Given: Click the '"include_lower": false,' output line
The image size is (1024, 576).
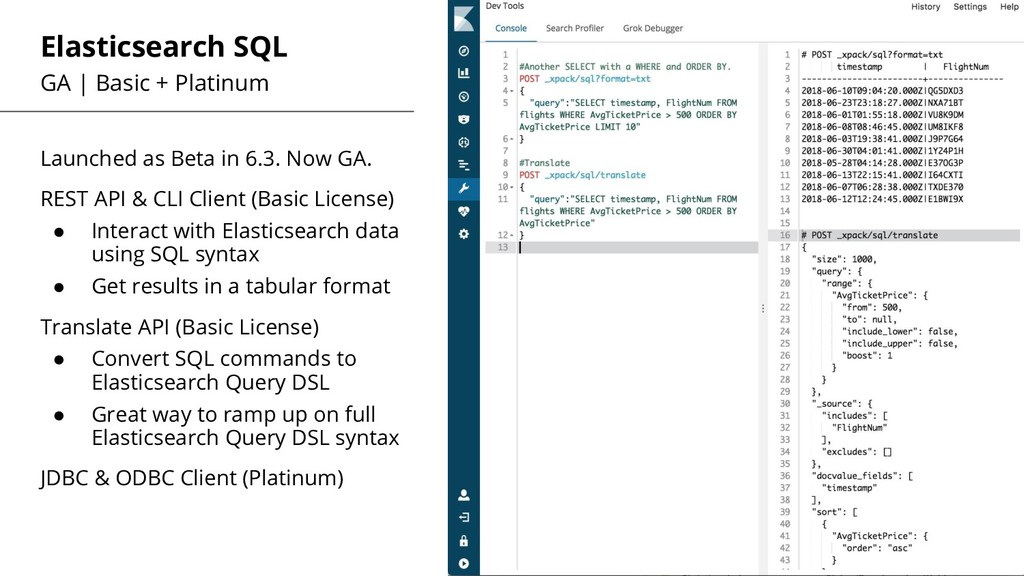Looking at the screenshot, I should coord(900,332).
